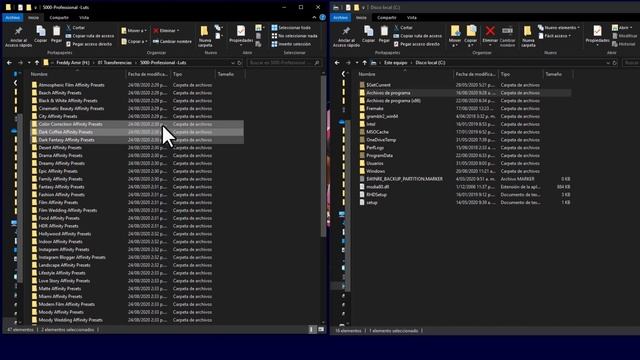Viewport: 640px width, 360px height.
Task: Open help icon in left window
Action: [x=322, y=18]
